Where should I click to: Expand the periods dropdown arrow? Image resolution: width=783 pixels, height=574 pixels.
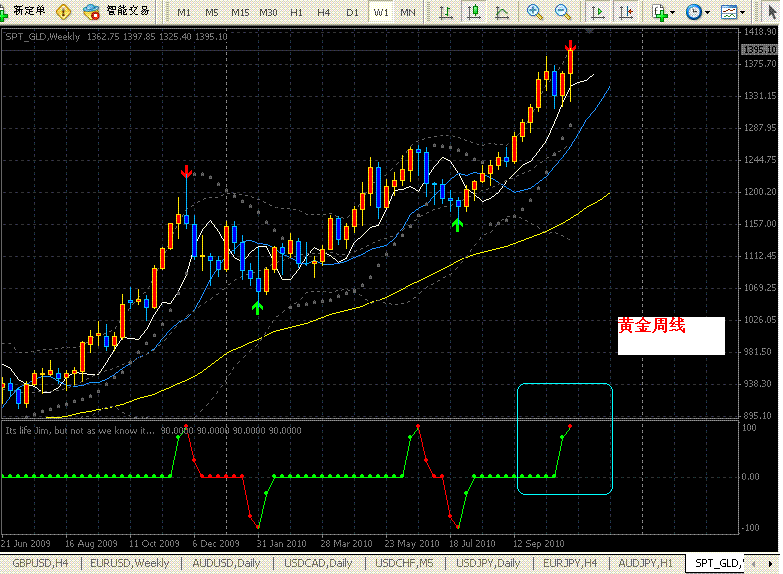(707, 12)
